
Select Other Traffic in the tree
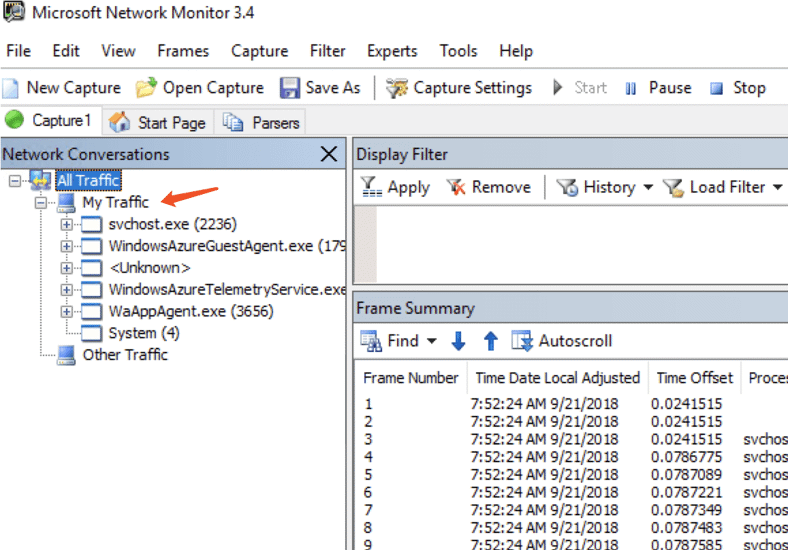(125, 354)
